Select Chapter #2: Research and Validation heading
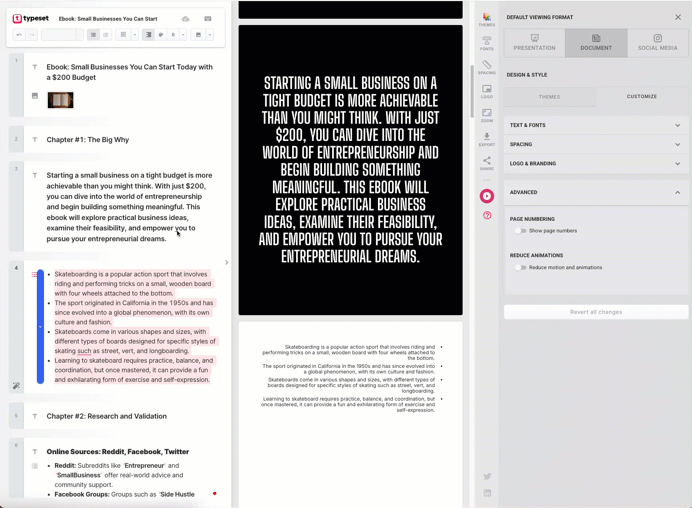 coord(107,416)
